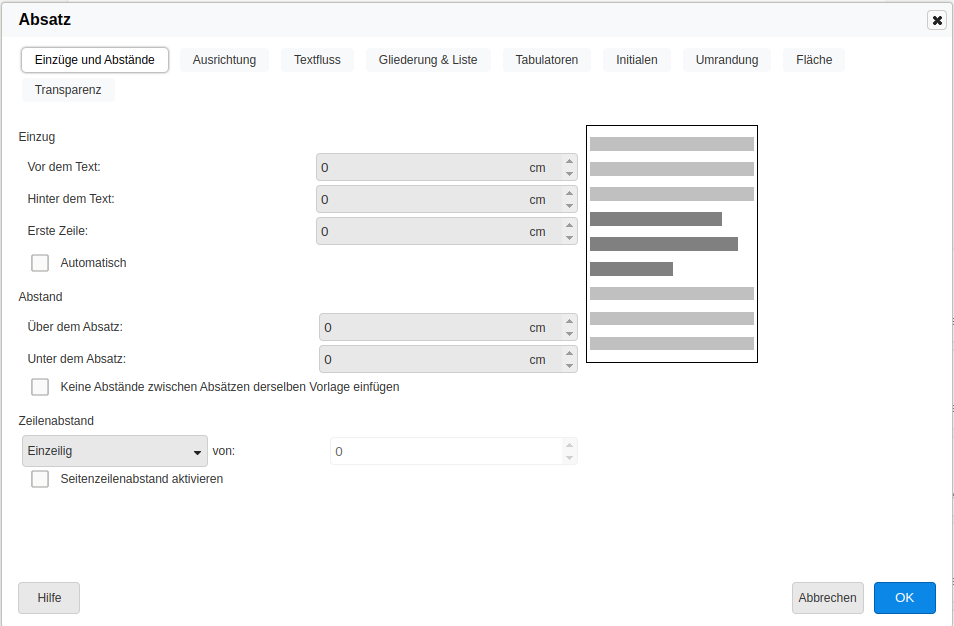954x626 pixels.
Task: Enable Seitenzeilenabstand aktivieren checkbox
Action: coord(40,479)
